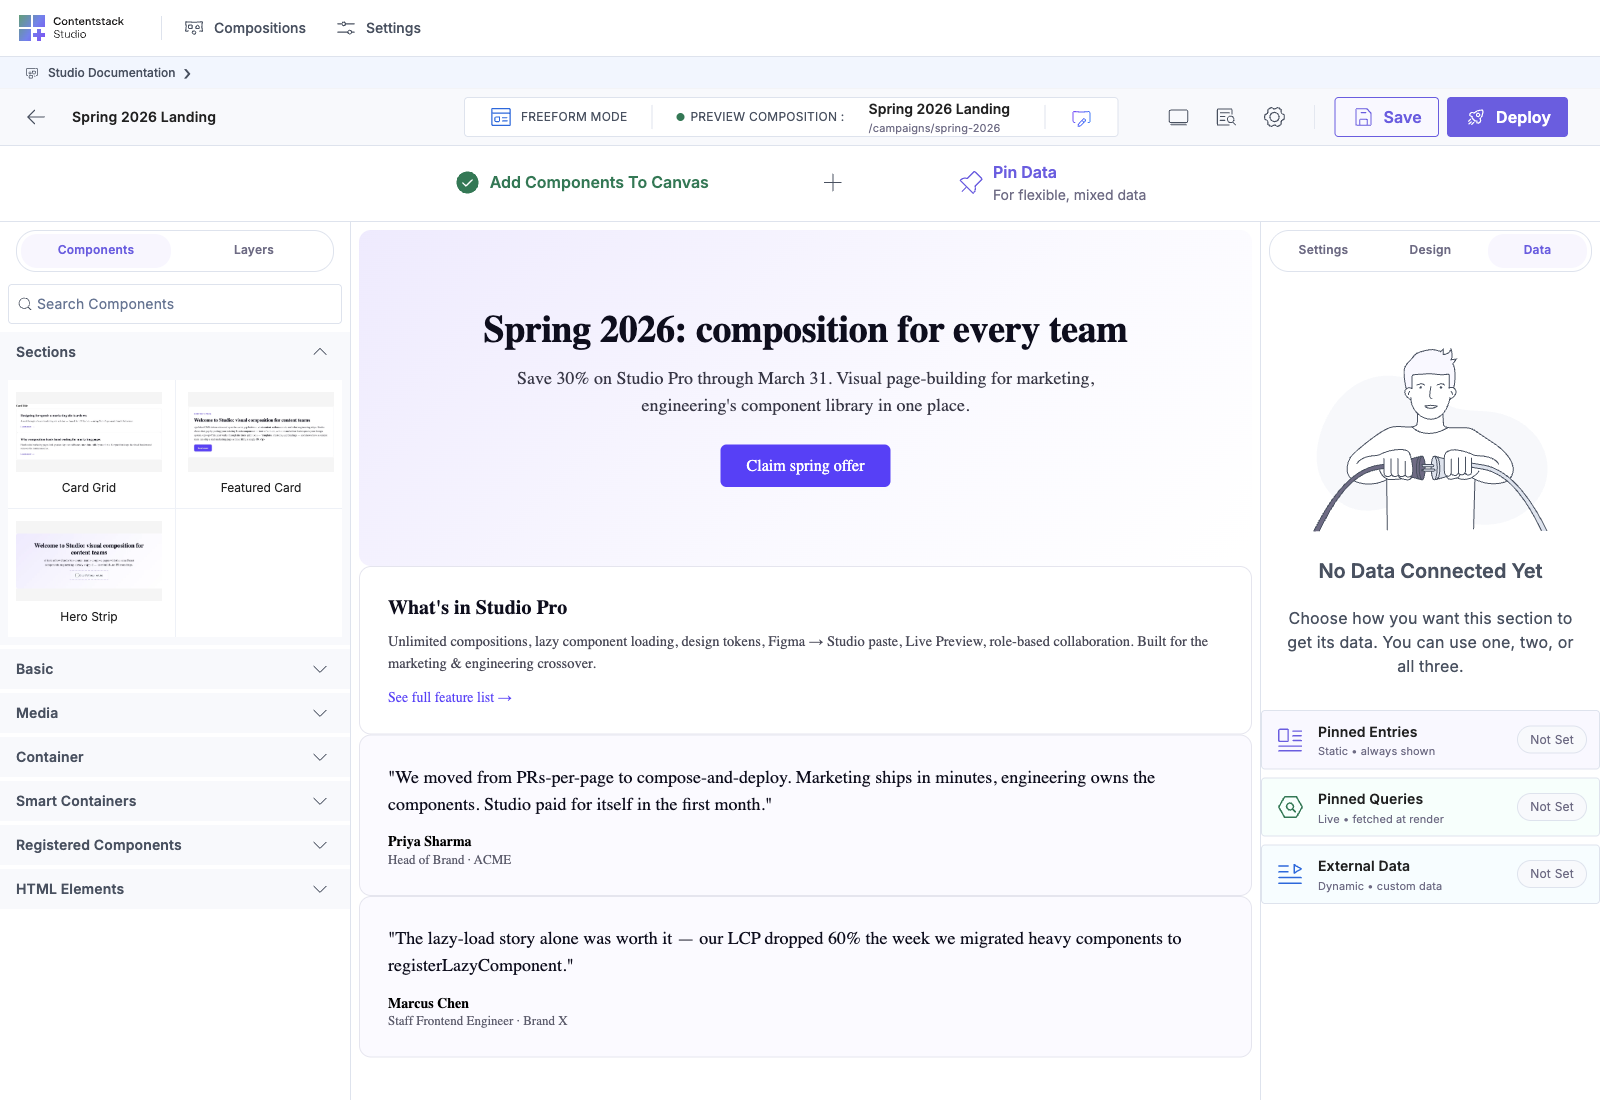Click the disk icon on Save

click(1363, 117)
